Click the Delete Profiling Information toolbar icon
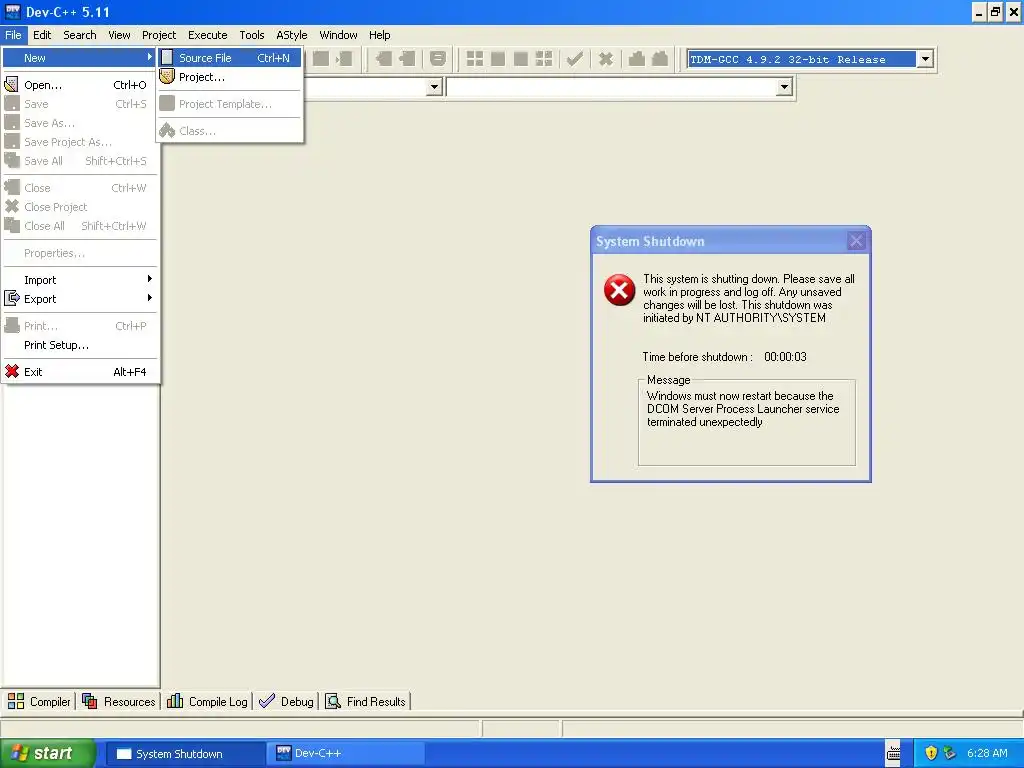Viewport: 1024px width, 768px height. tap(660, 59)
